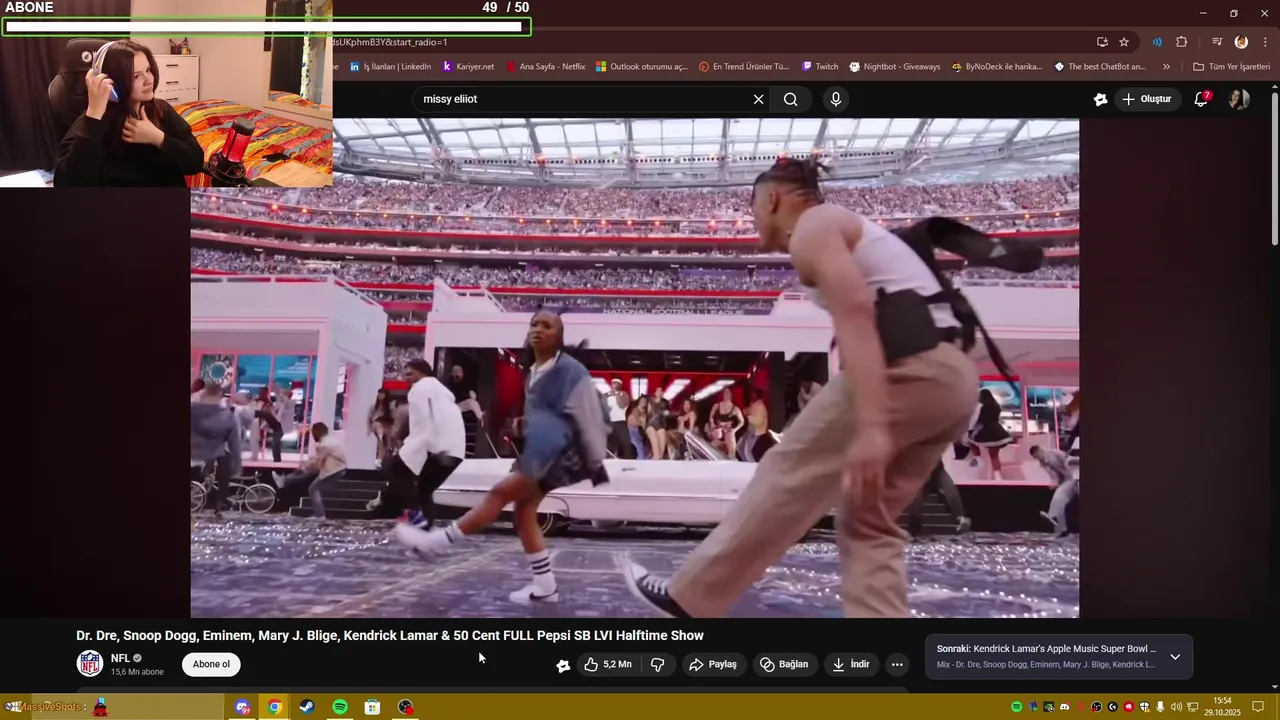This screenshot has height=720, width=1280.
Task: Expand the Sonraki up-next mix panel
Action: click(x=1175, y=657)
